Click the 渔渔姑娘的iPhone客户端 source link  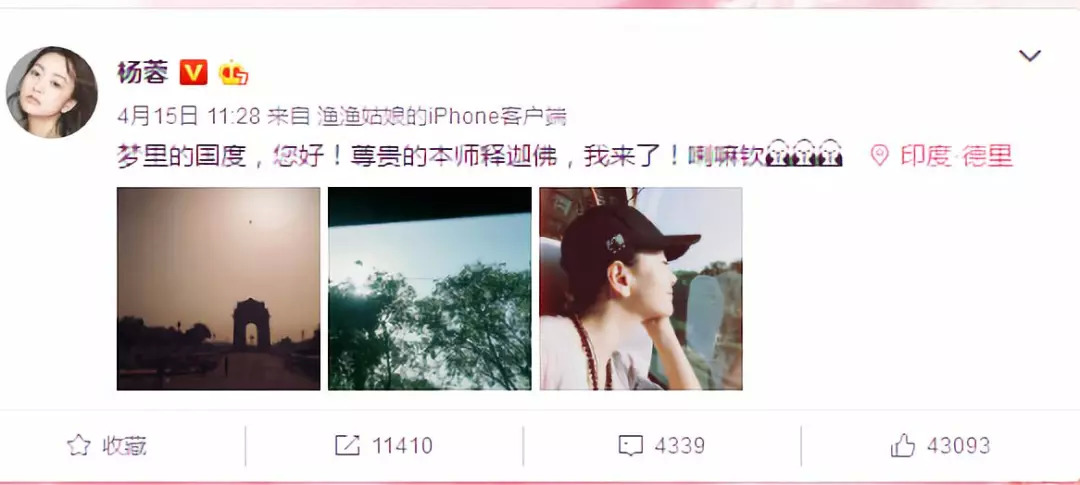[x=442, y=116]
